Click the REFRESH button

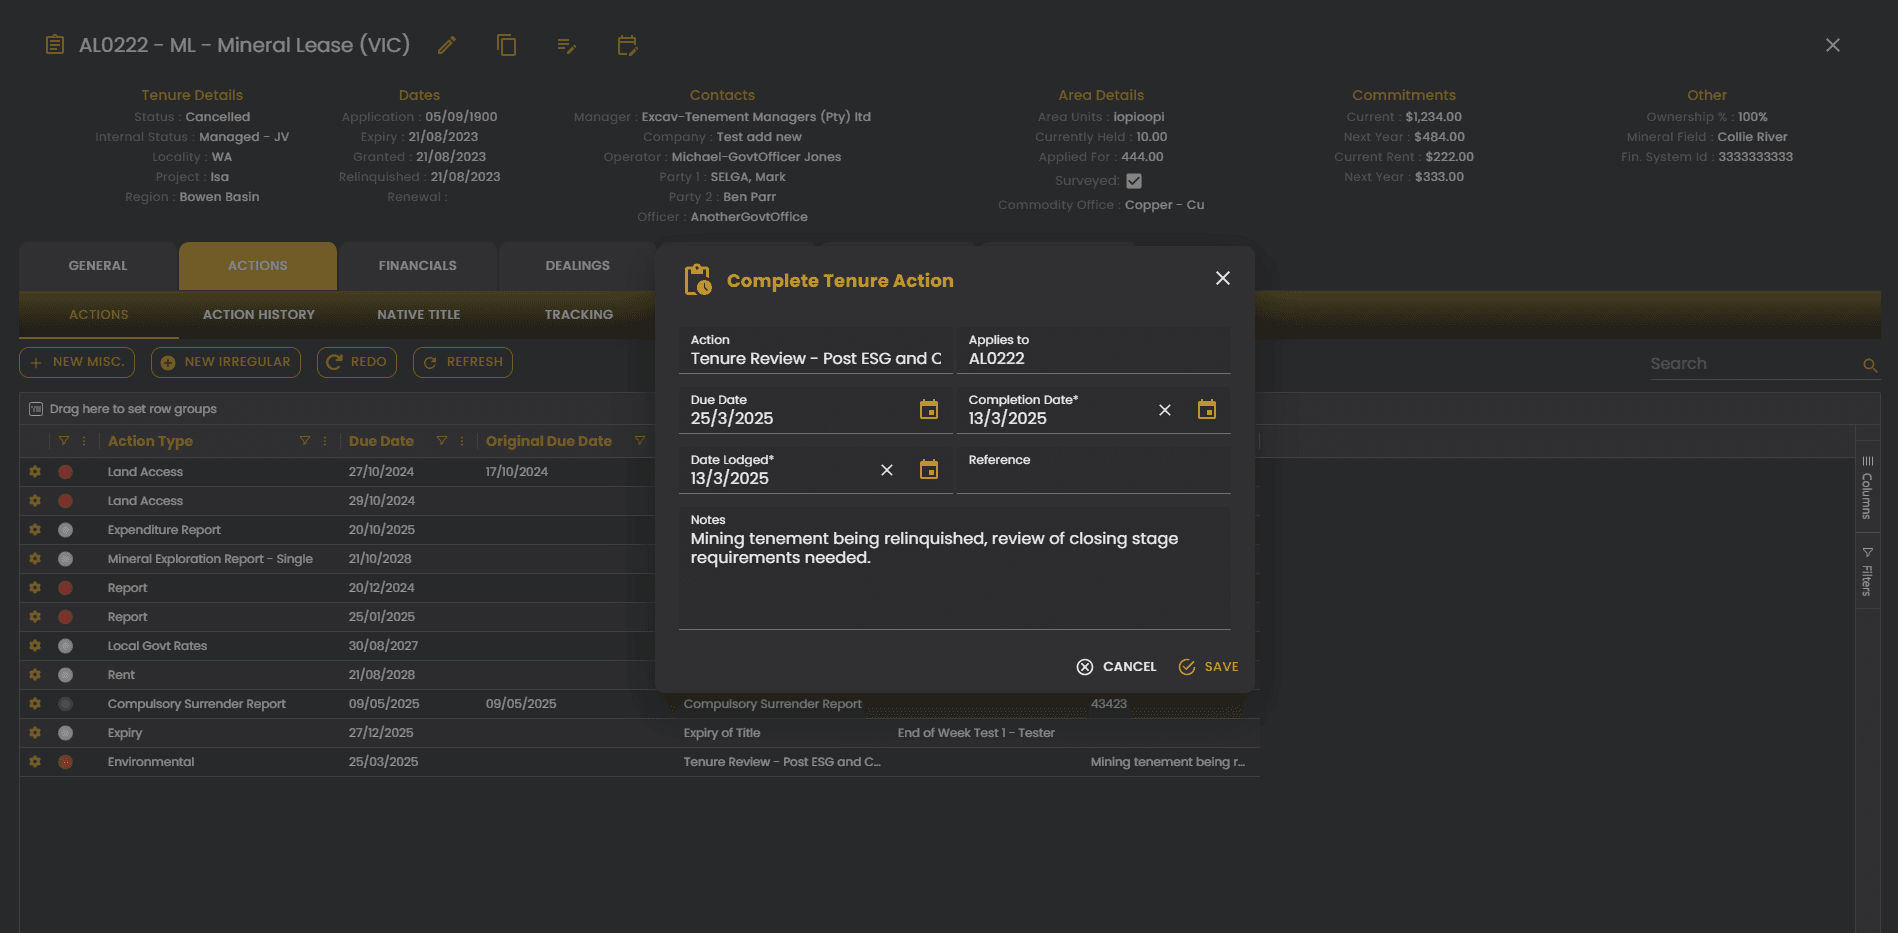[x=463, y=362]
